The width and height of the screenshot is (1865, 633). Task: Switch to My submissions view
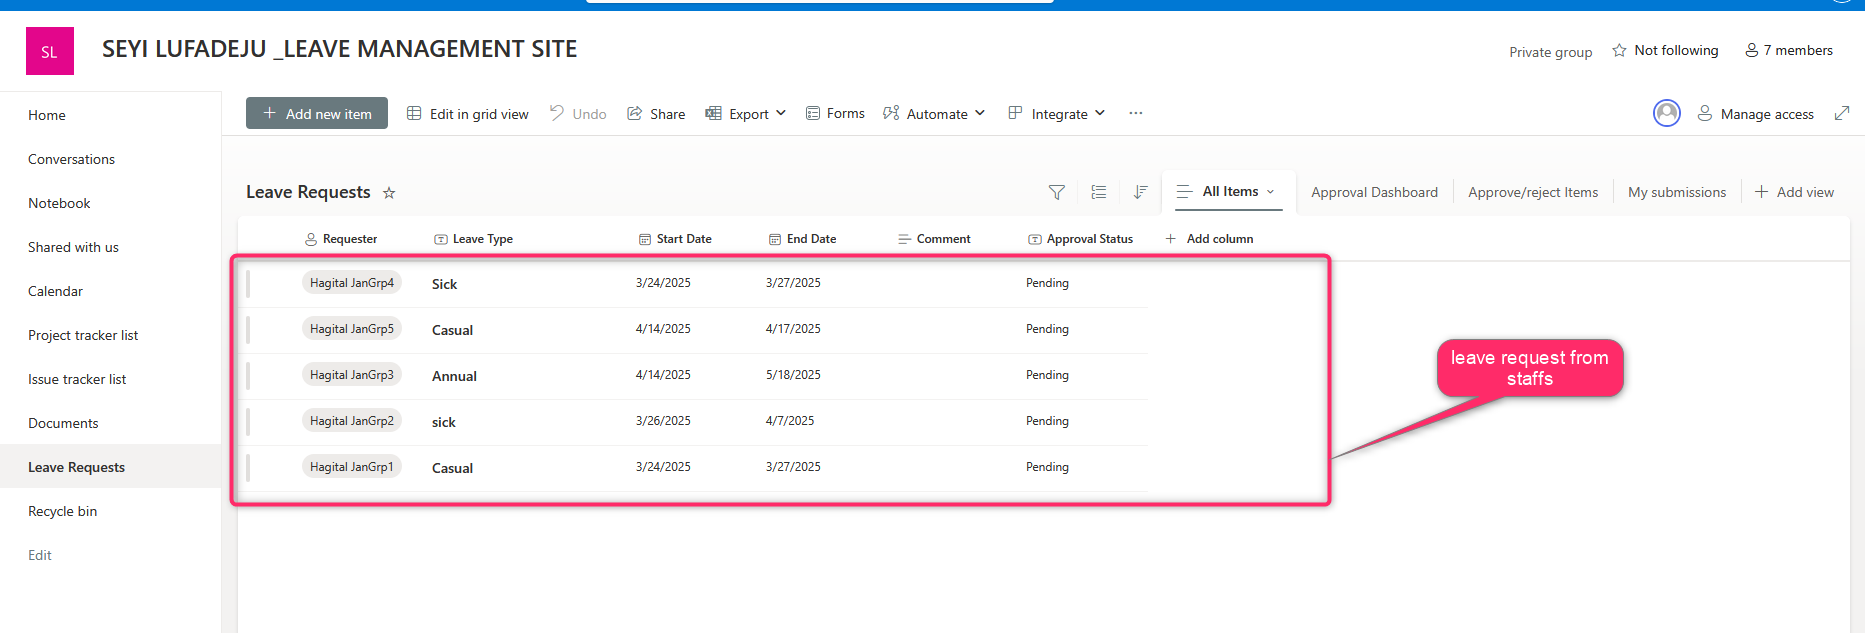tap(1677, 192)
